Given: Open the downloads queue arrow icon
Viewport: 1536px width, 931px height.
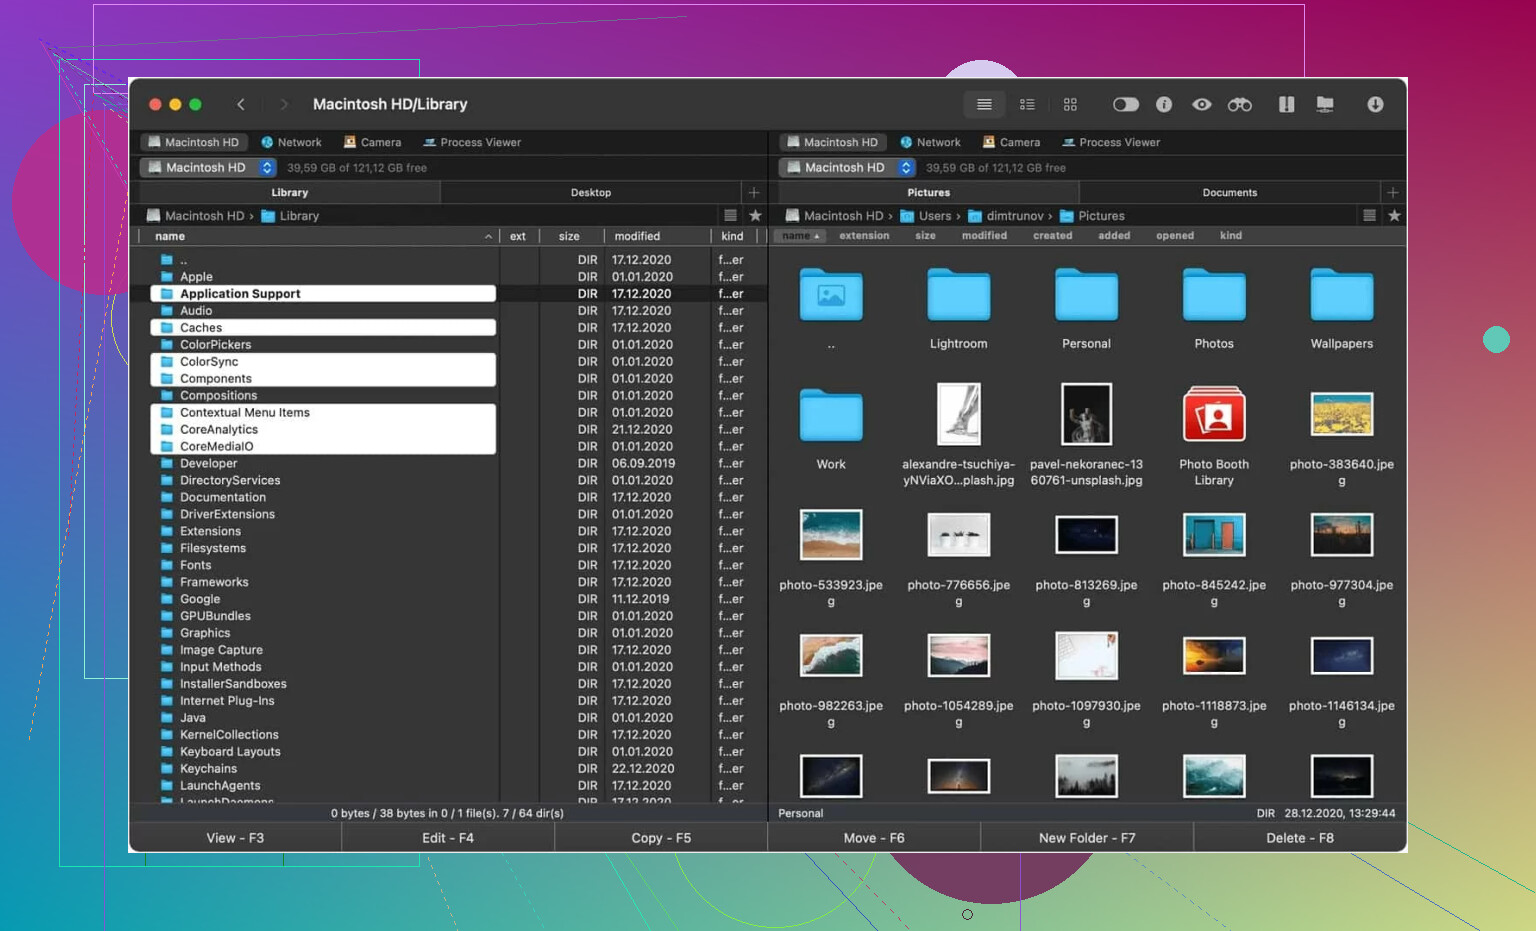Looking at the screenshot, I should 1375,105.
